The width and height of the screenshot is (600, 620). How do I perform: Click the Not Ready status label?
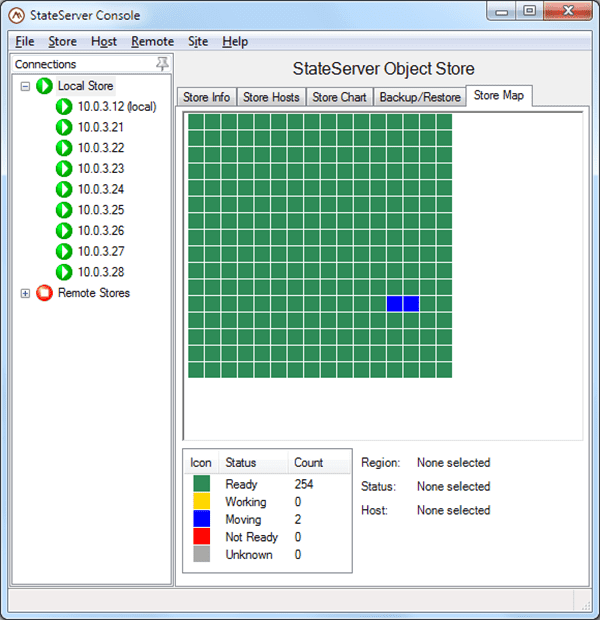coord(252,537)
